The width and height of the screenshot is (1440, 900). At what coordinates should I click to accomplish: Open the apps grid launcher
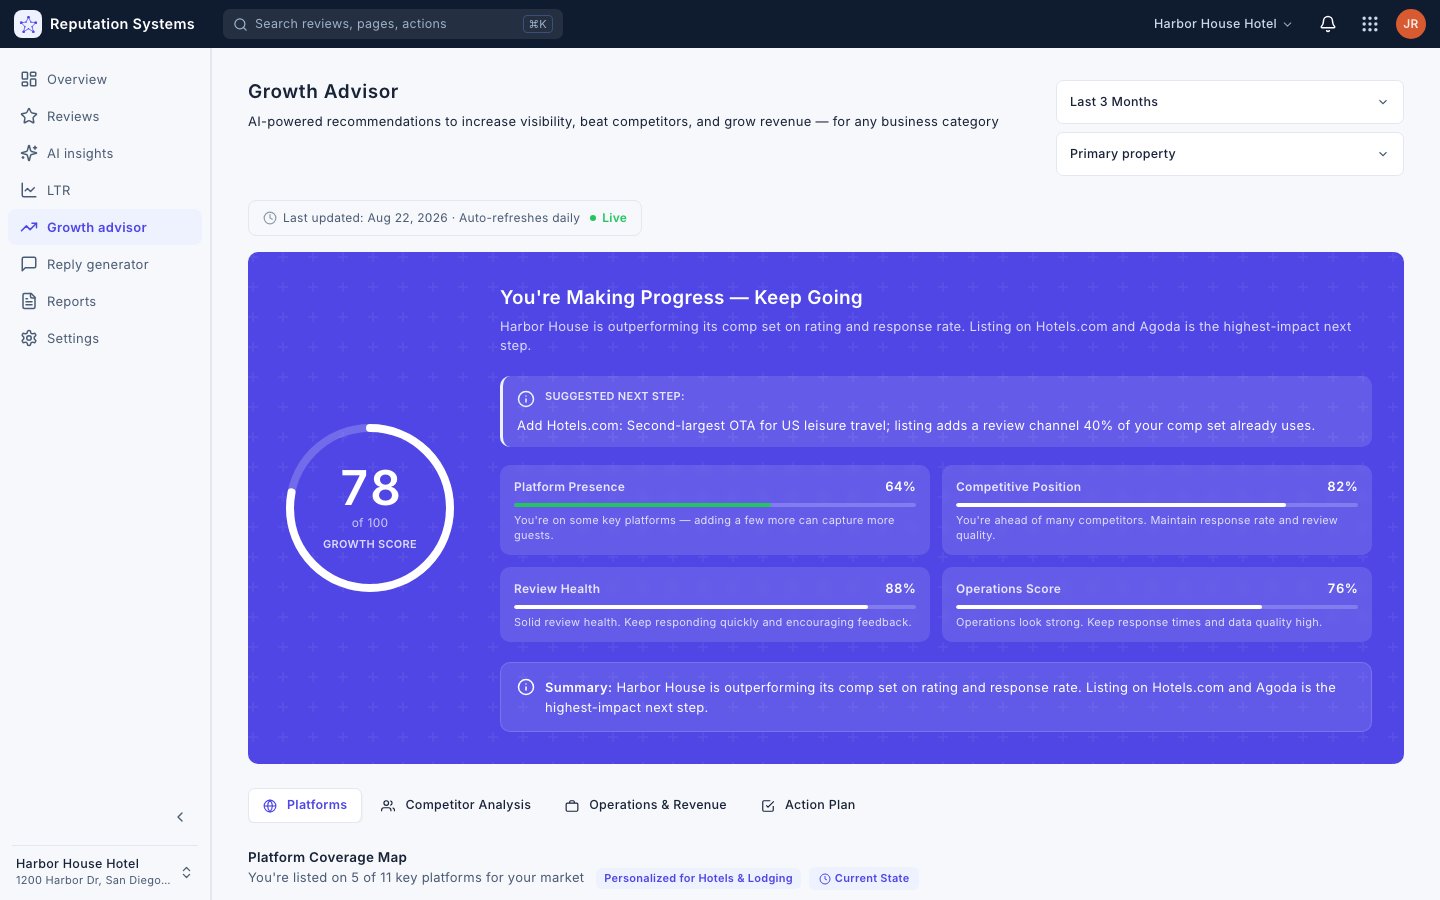point(1370,24)
